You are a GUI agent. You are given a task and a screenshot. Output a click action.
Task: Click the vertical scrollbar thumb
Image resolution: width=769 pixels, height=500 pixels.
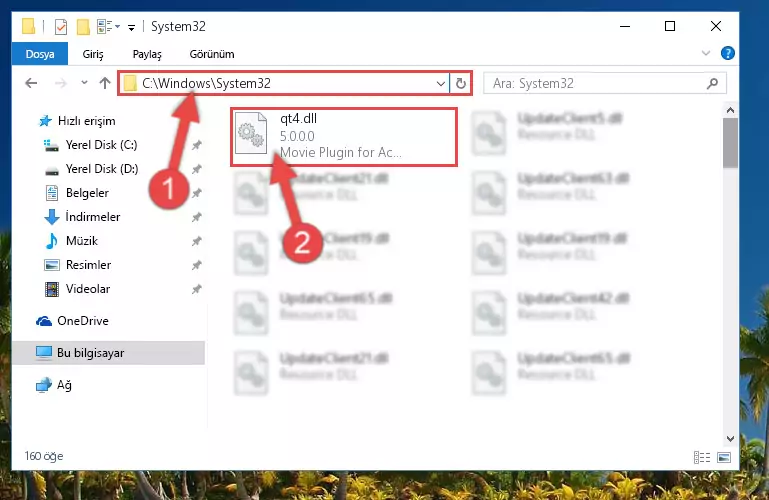[x=730, y=143]
